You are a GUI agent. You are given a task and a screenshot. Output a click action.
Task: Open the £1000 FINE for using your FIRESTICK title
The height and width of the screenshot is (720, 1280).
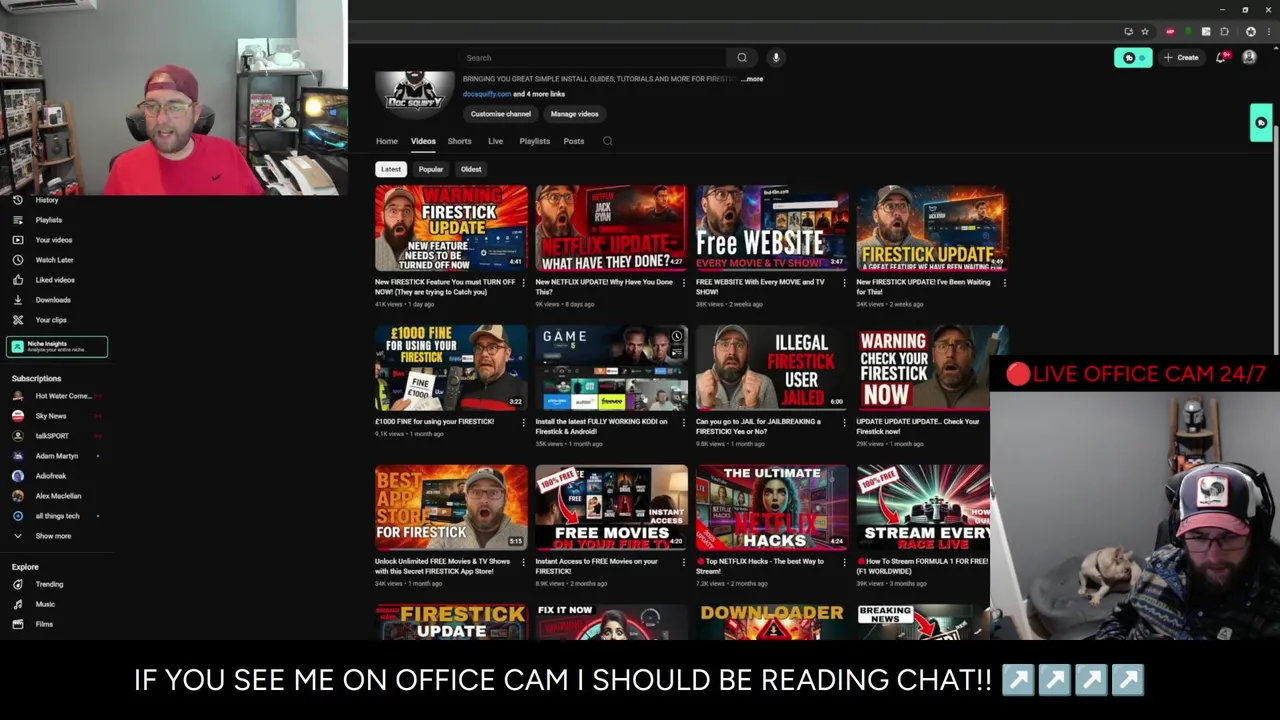click(x=434, y=422)
